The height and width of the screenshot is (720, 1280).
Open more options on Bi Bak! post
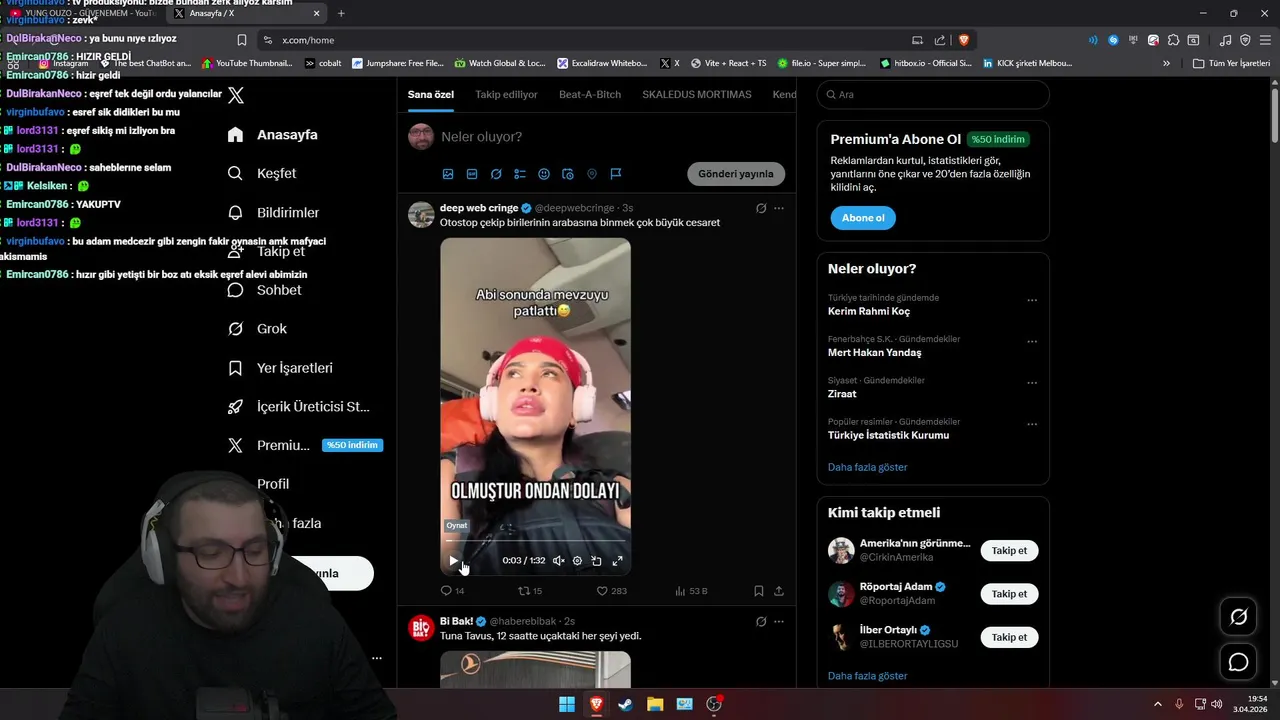[x=779, y=621]
